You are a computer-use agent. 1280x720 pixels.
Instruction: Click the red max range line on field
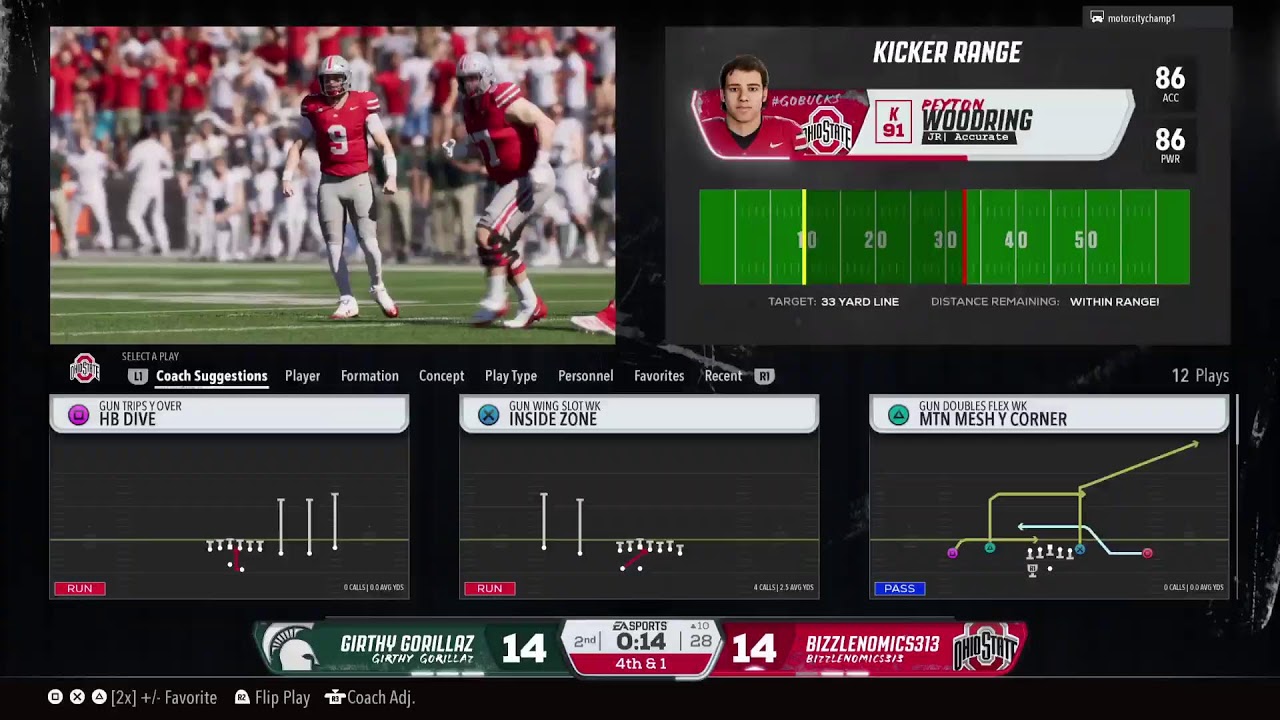tap(964, 237)
